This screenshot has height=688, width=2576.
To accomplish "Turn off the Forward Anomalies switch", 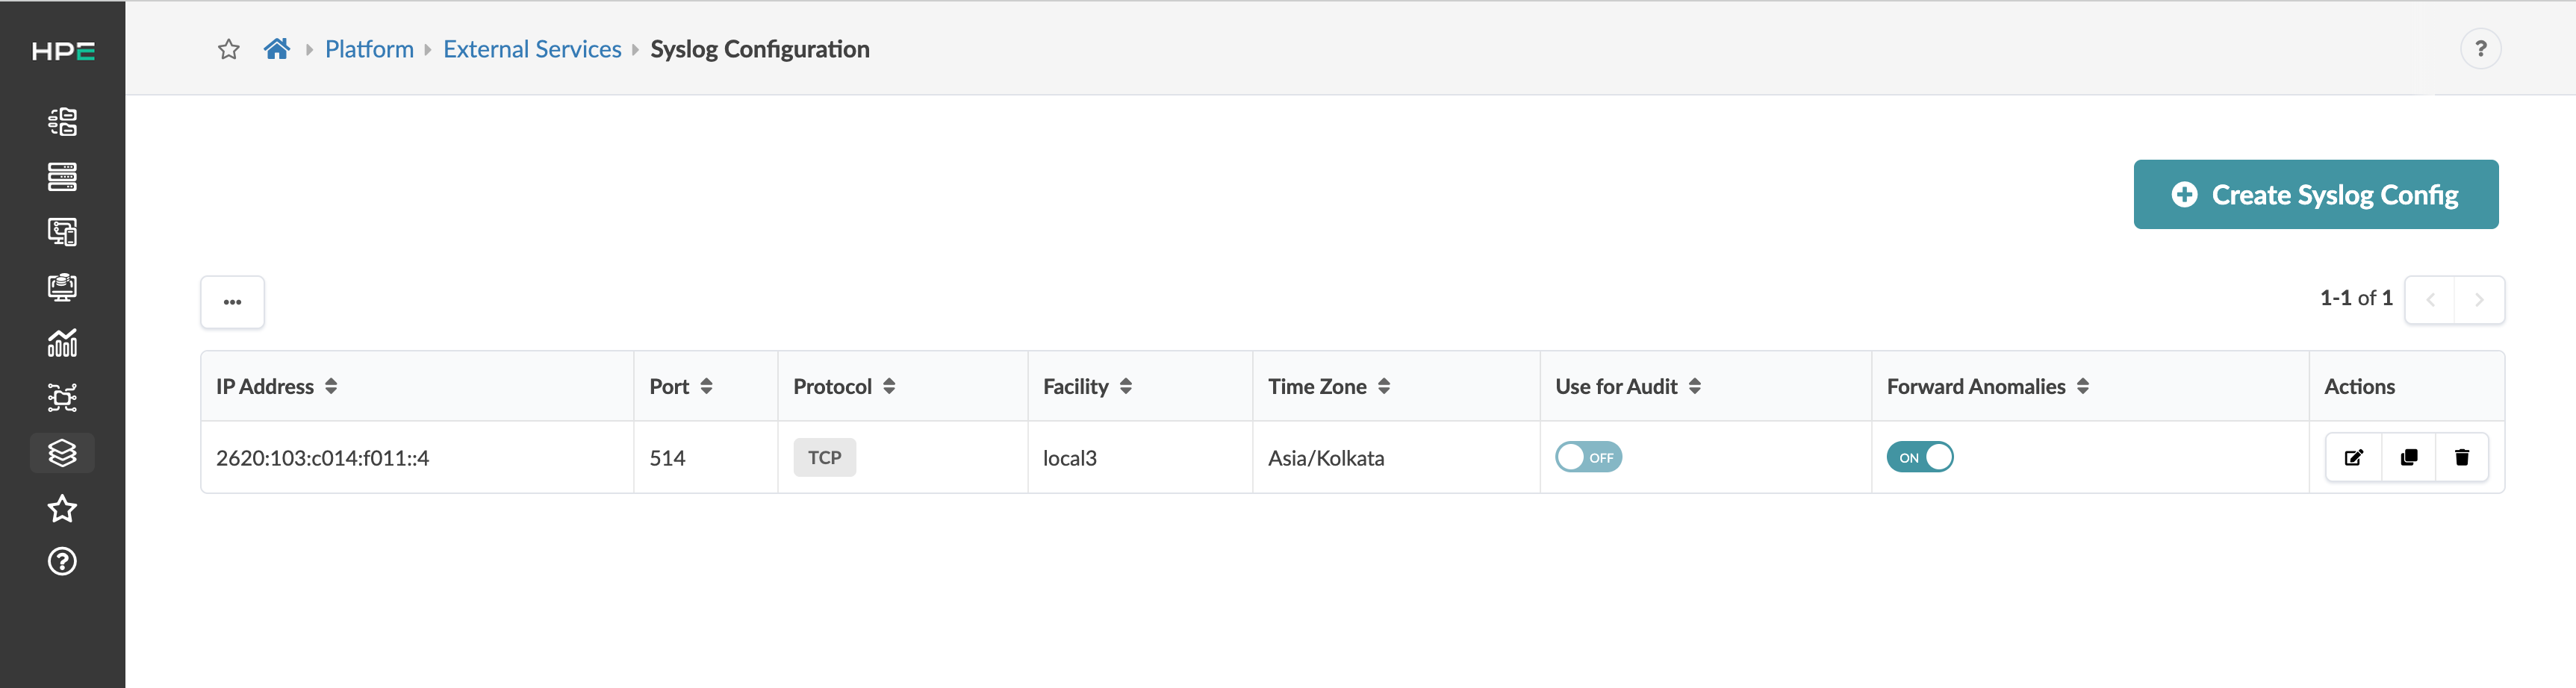I will [x=1920, y=457].
